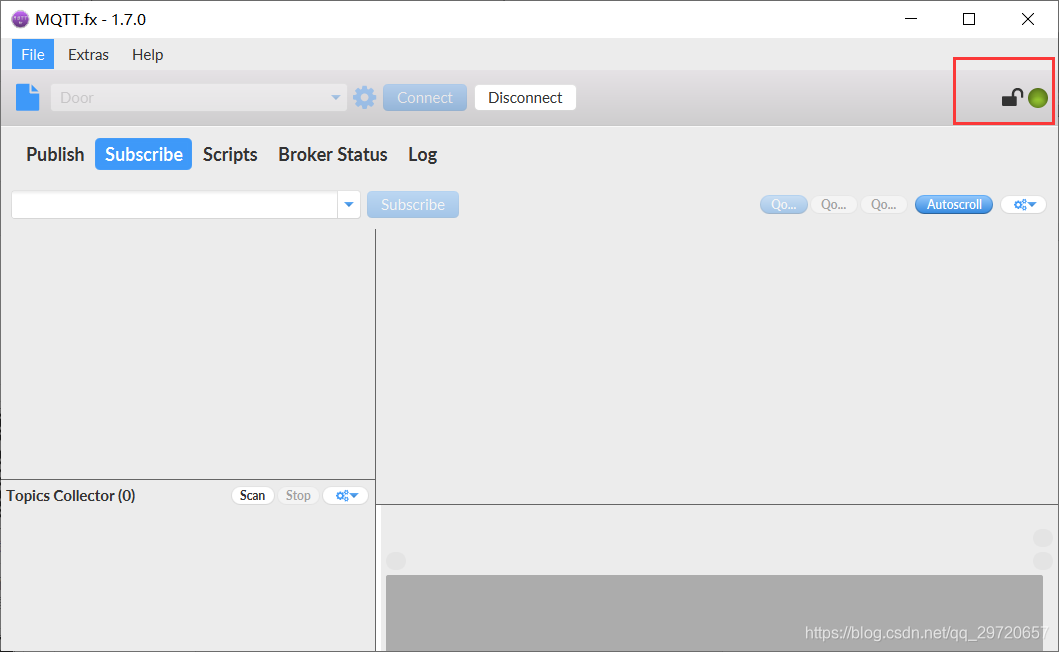
Task: Toggle the first Qo... QoS level button
Action: 783,204
